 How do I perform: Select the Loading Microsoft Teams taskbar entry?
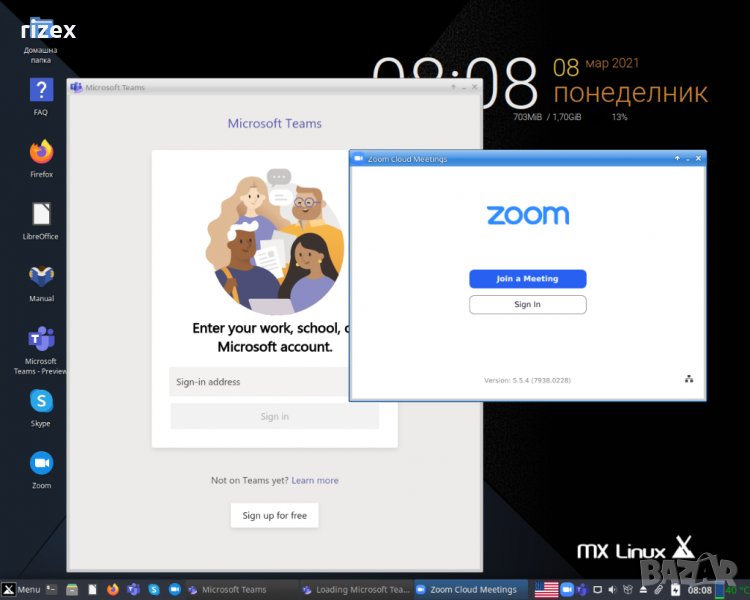(355, 590)
